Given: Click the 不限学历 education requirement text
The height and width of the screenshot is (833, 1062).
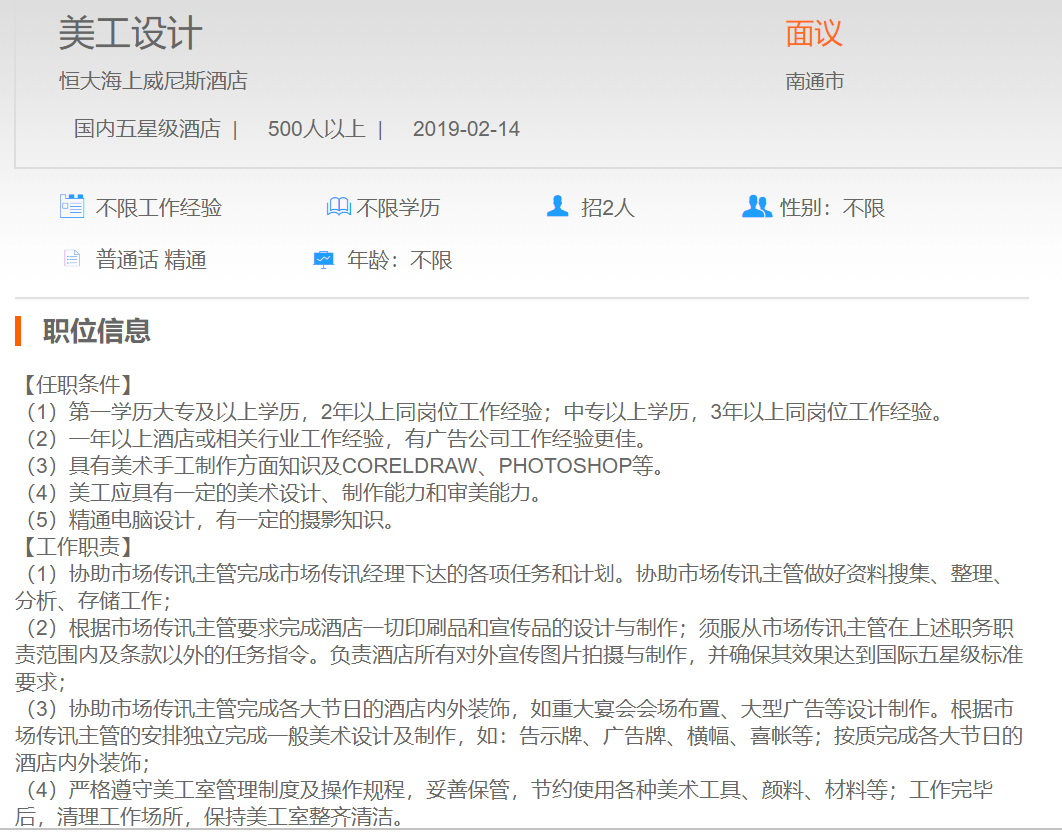Looking at the screenshot, I should [x=398, y=208].
